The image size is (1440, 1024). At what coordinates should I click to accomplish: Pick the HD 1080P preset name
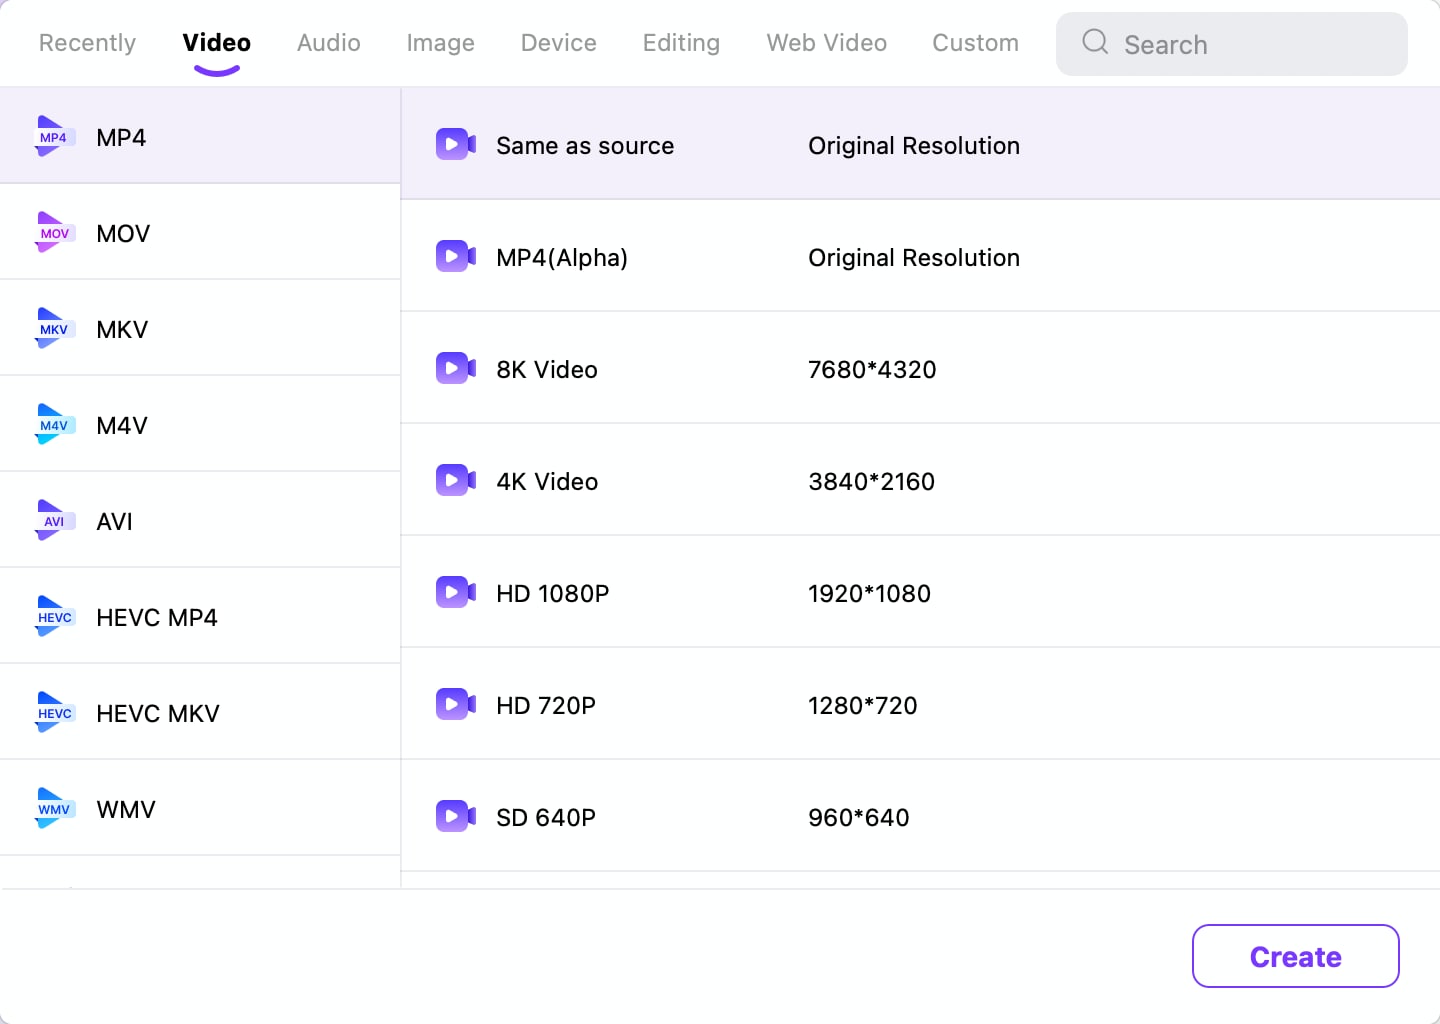coord(553,594)
